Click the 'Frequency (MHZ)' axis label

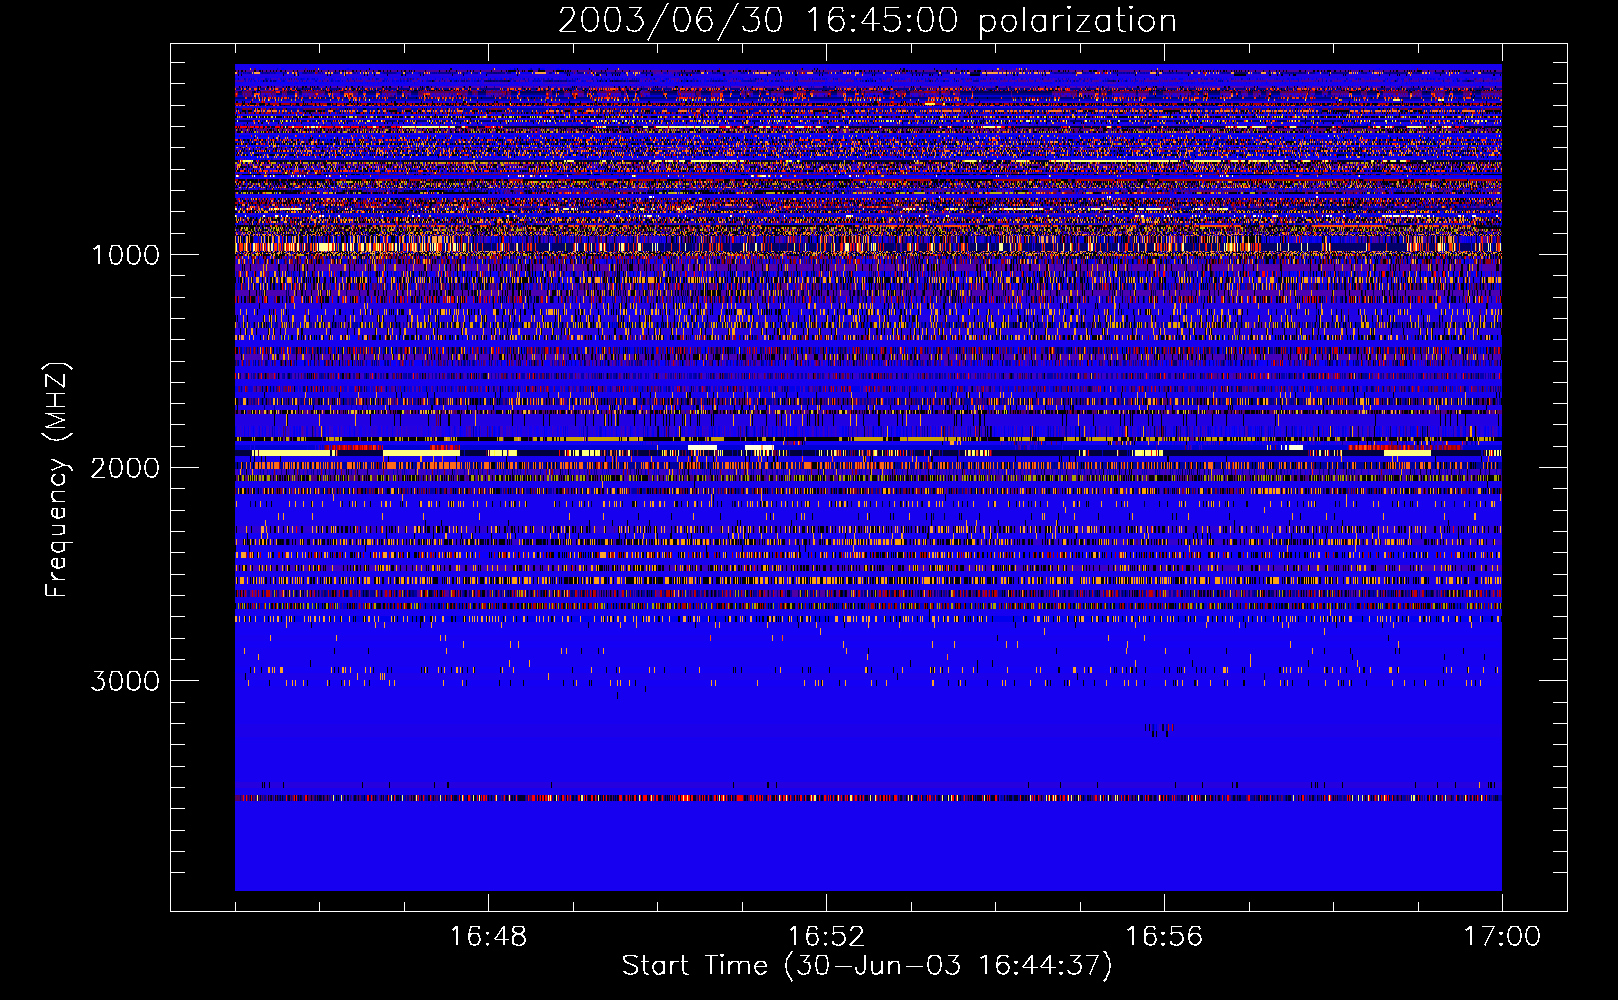(x=58, y=480)
